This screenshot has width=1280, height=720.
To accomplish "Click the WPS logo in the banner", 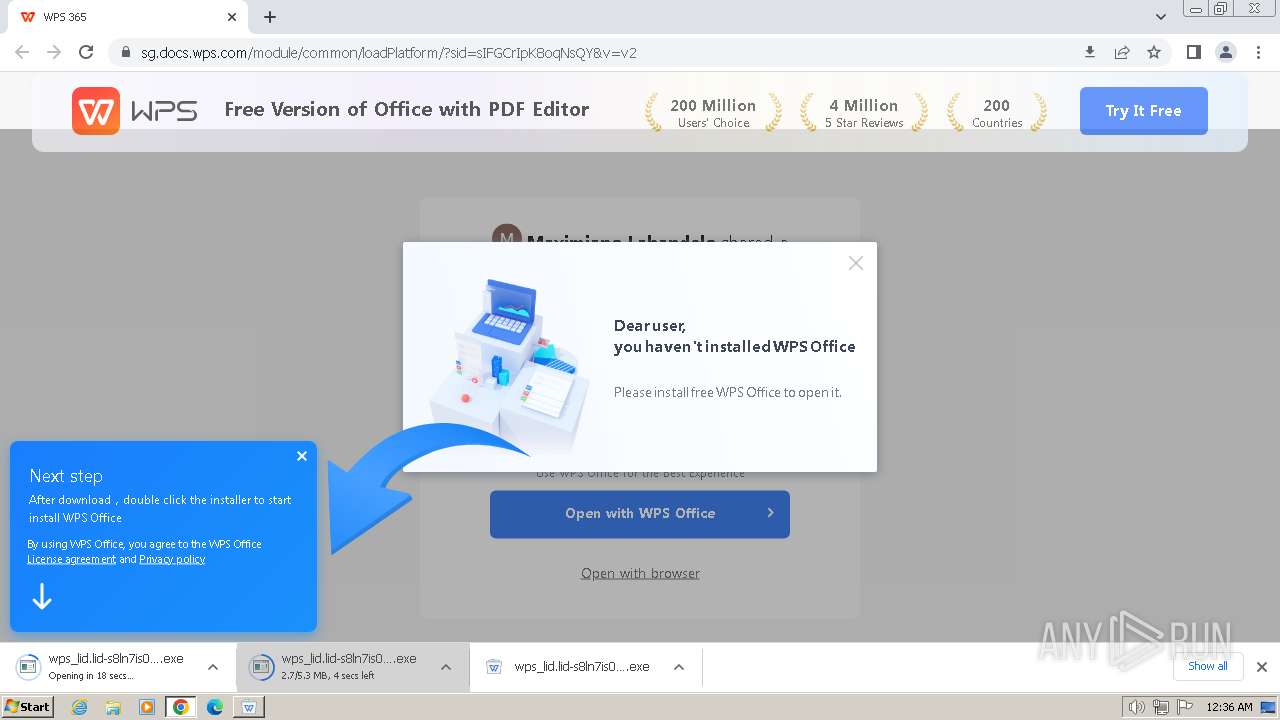I will click(134, 110).
